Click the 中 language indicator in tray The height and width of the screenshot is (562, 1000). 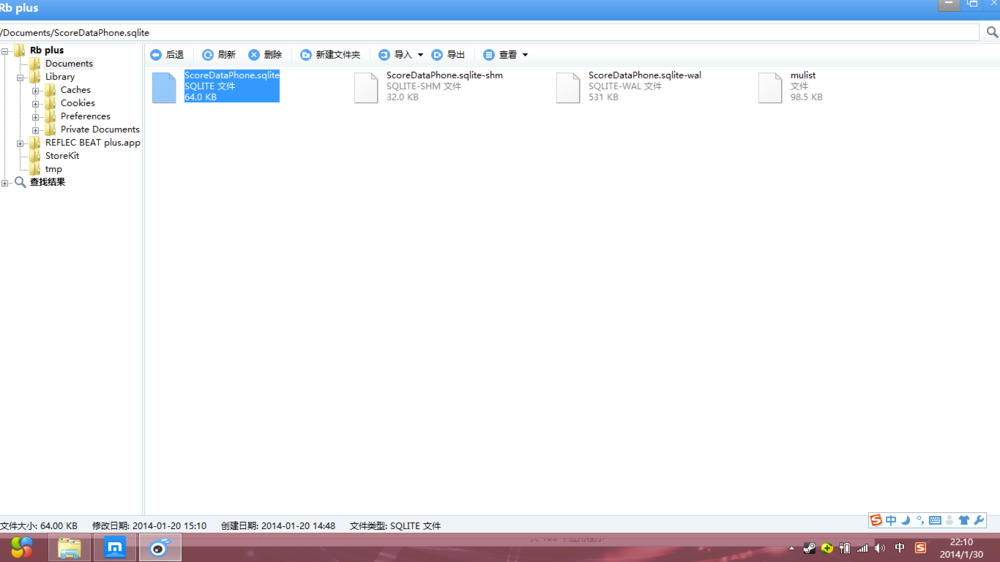click(900, 548)
